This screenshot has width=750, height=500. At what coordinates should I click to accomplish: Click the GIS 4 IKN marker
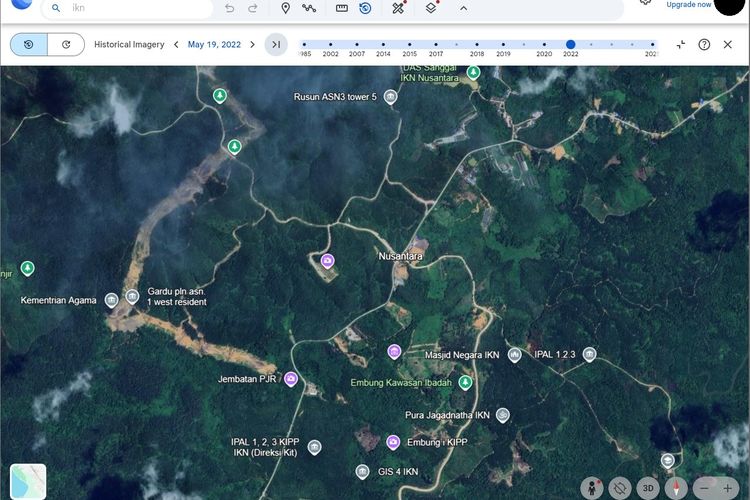point(363,472)
